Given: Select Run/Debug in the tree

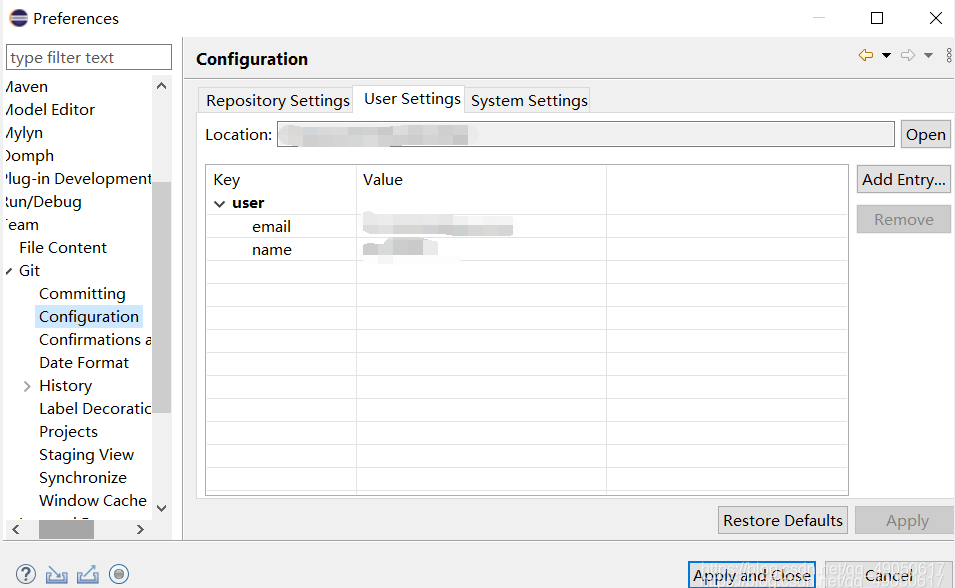Looking at the screenshot, I should (x=43, y=202).
